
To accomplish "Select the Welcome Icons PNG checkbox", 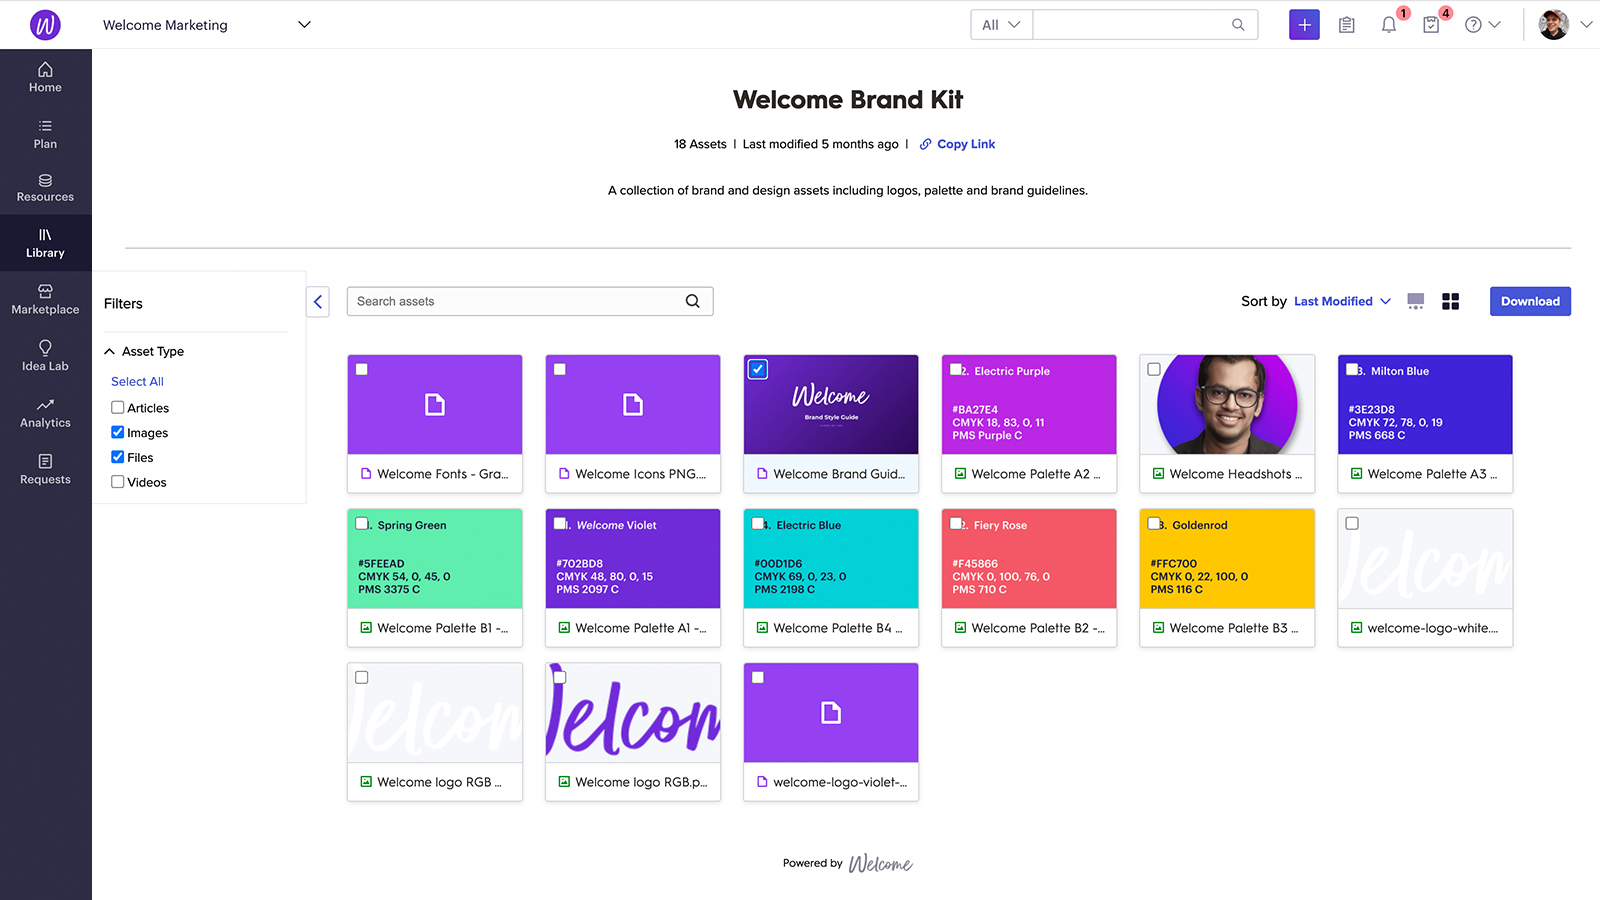I will pyautogui.click(x=560, y=369).
